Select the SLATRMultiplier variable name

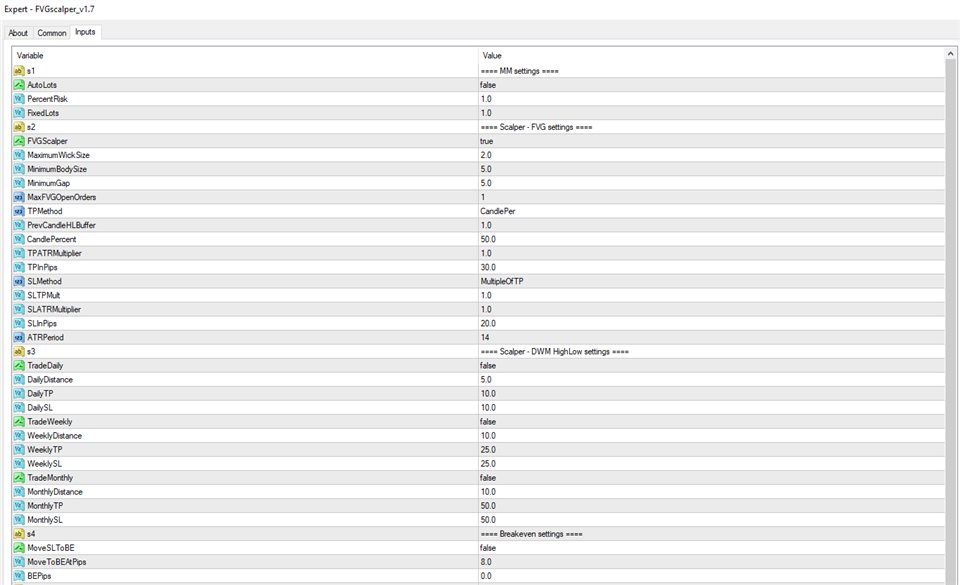pyautogui.click(x=54, y=310)
